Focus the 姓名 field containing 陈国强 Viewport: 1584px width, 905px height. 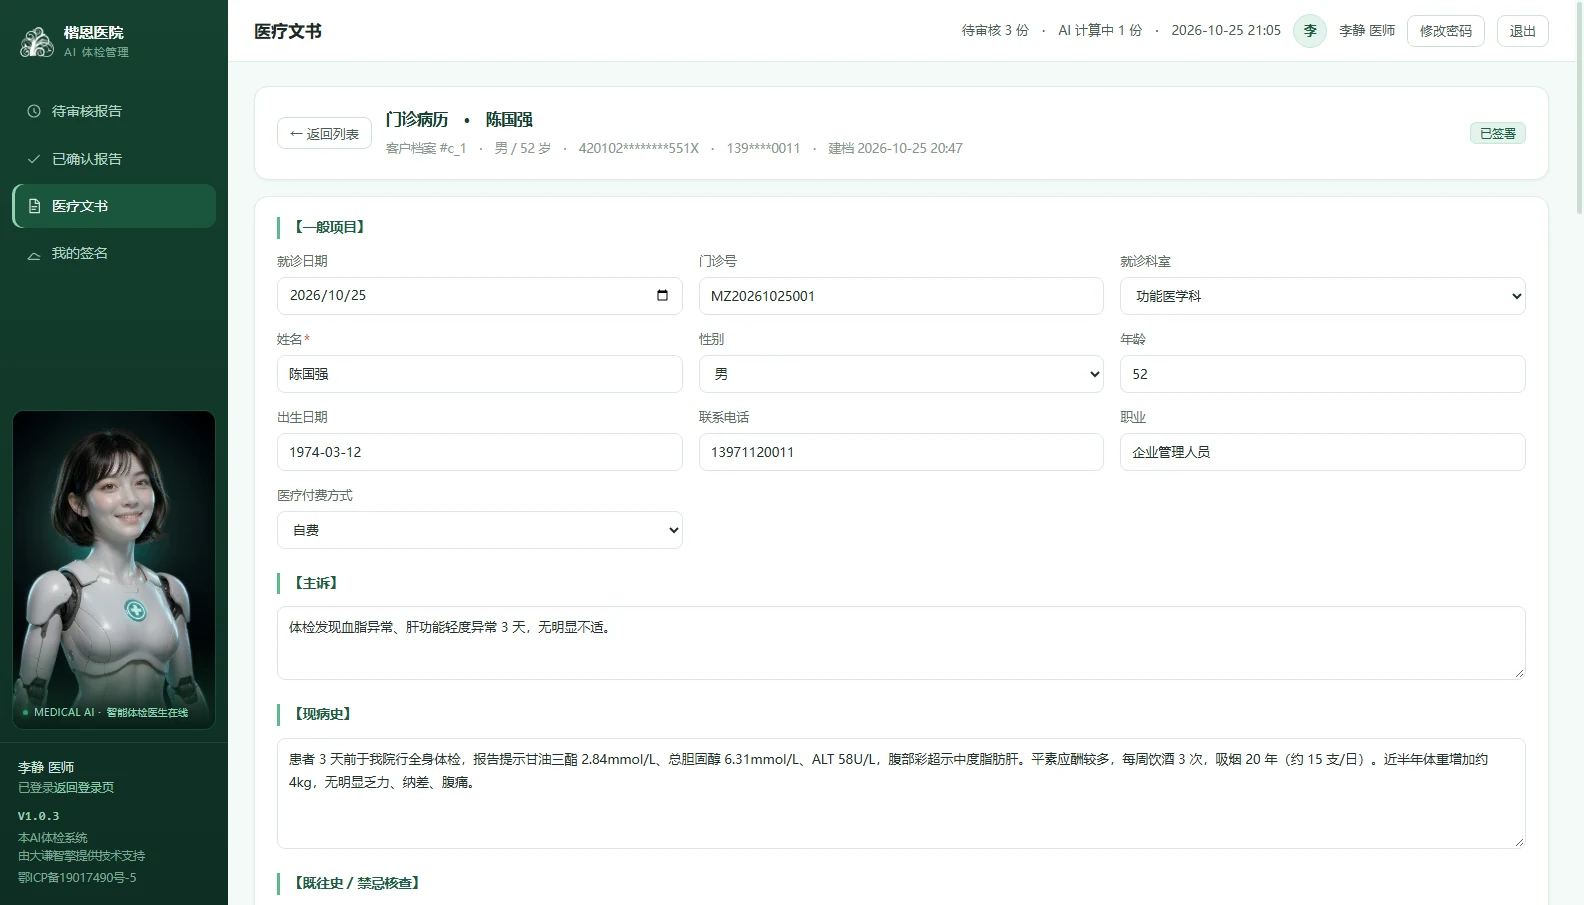[480, 374]
